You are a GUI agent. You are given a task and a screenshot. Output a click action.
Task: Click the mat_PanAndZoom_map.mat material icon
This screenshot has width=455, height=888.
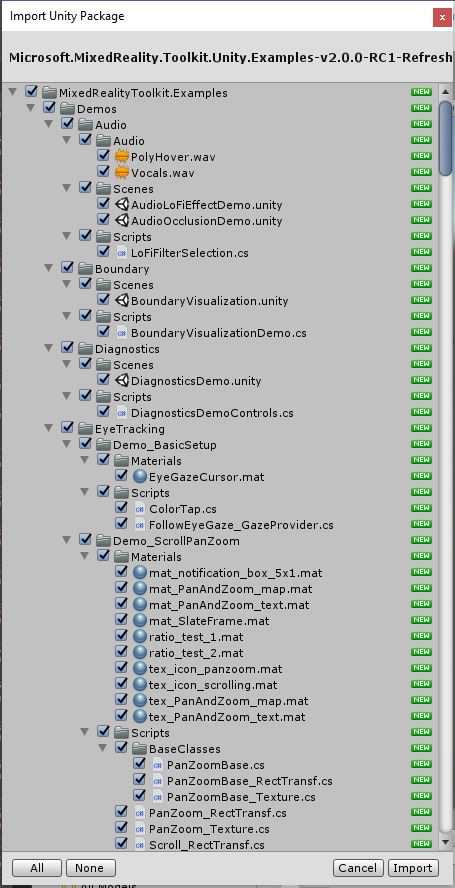coord(140,588)
